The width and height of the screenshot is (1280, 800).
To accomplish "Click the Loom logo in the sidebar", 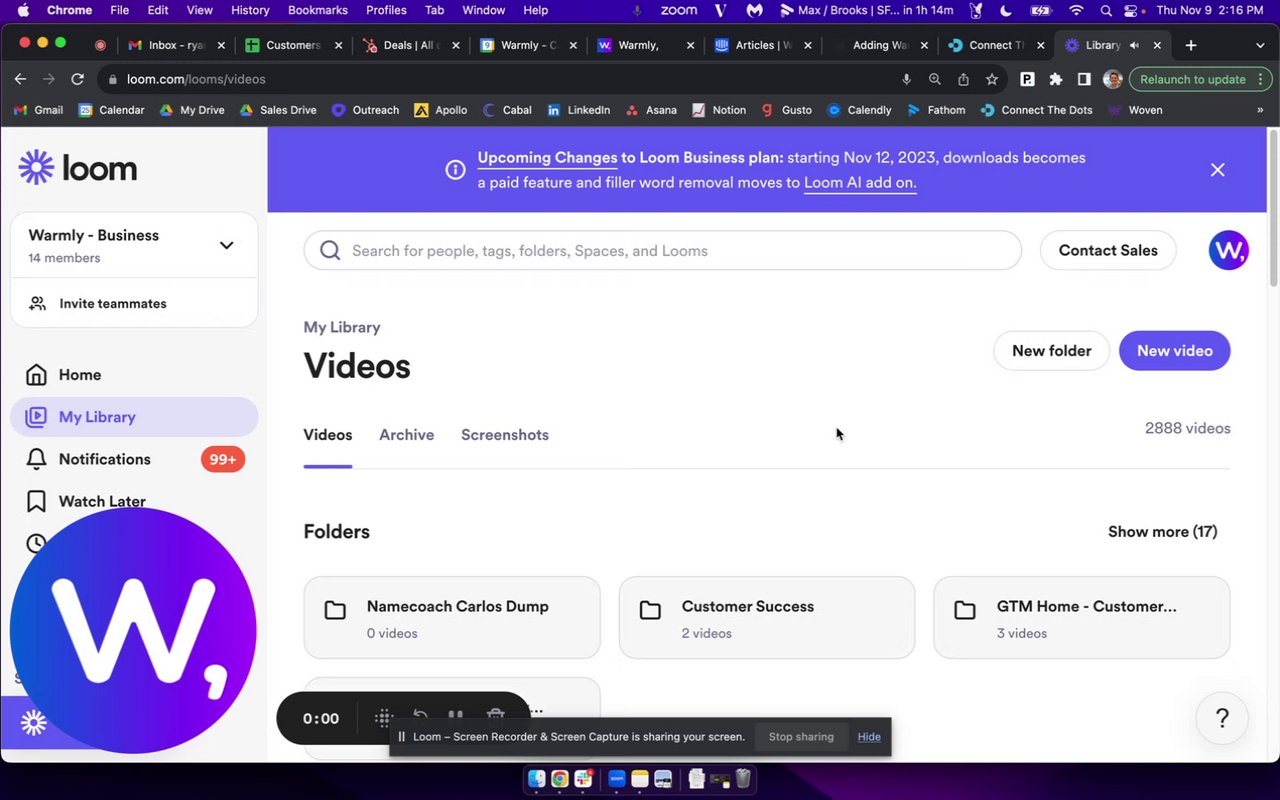I will [78, 168].
